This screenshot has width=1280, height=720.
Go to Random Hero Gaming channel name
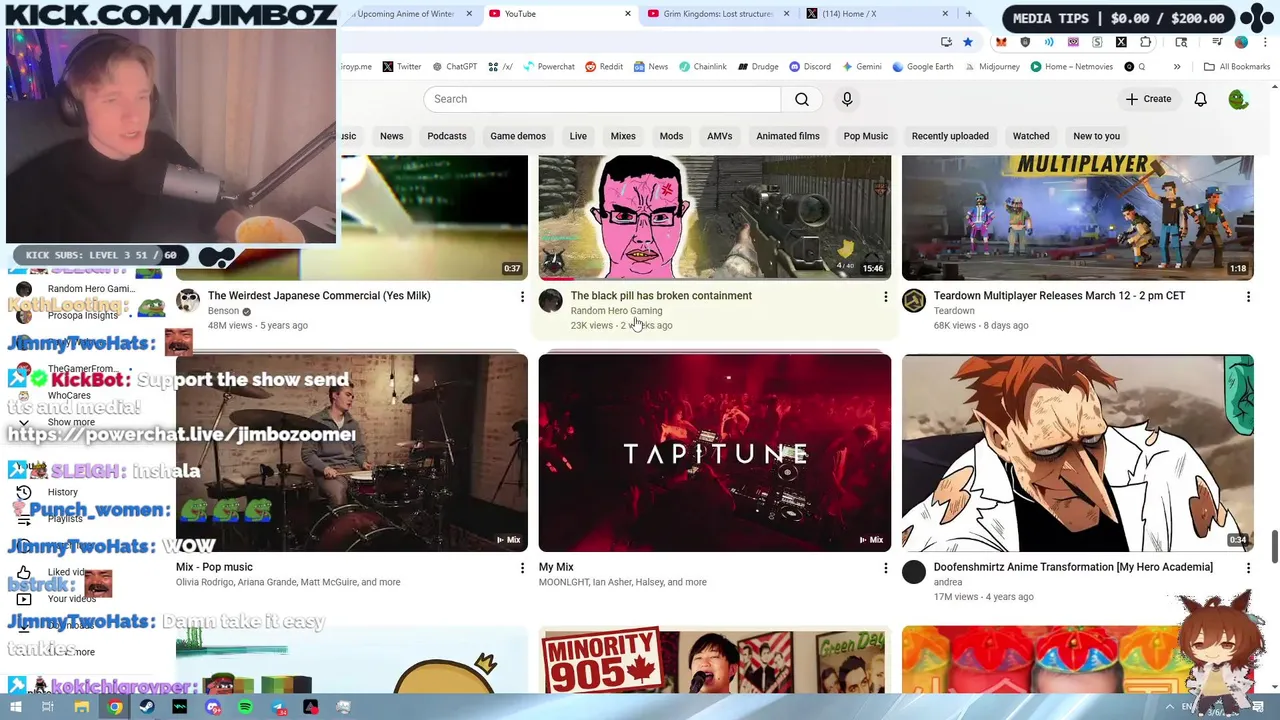(616, 311)
